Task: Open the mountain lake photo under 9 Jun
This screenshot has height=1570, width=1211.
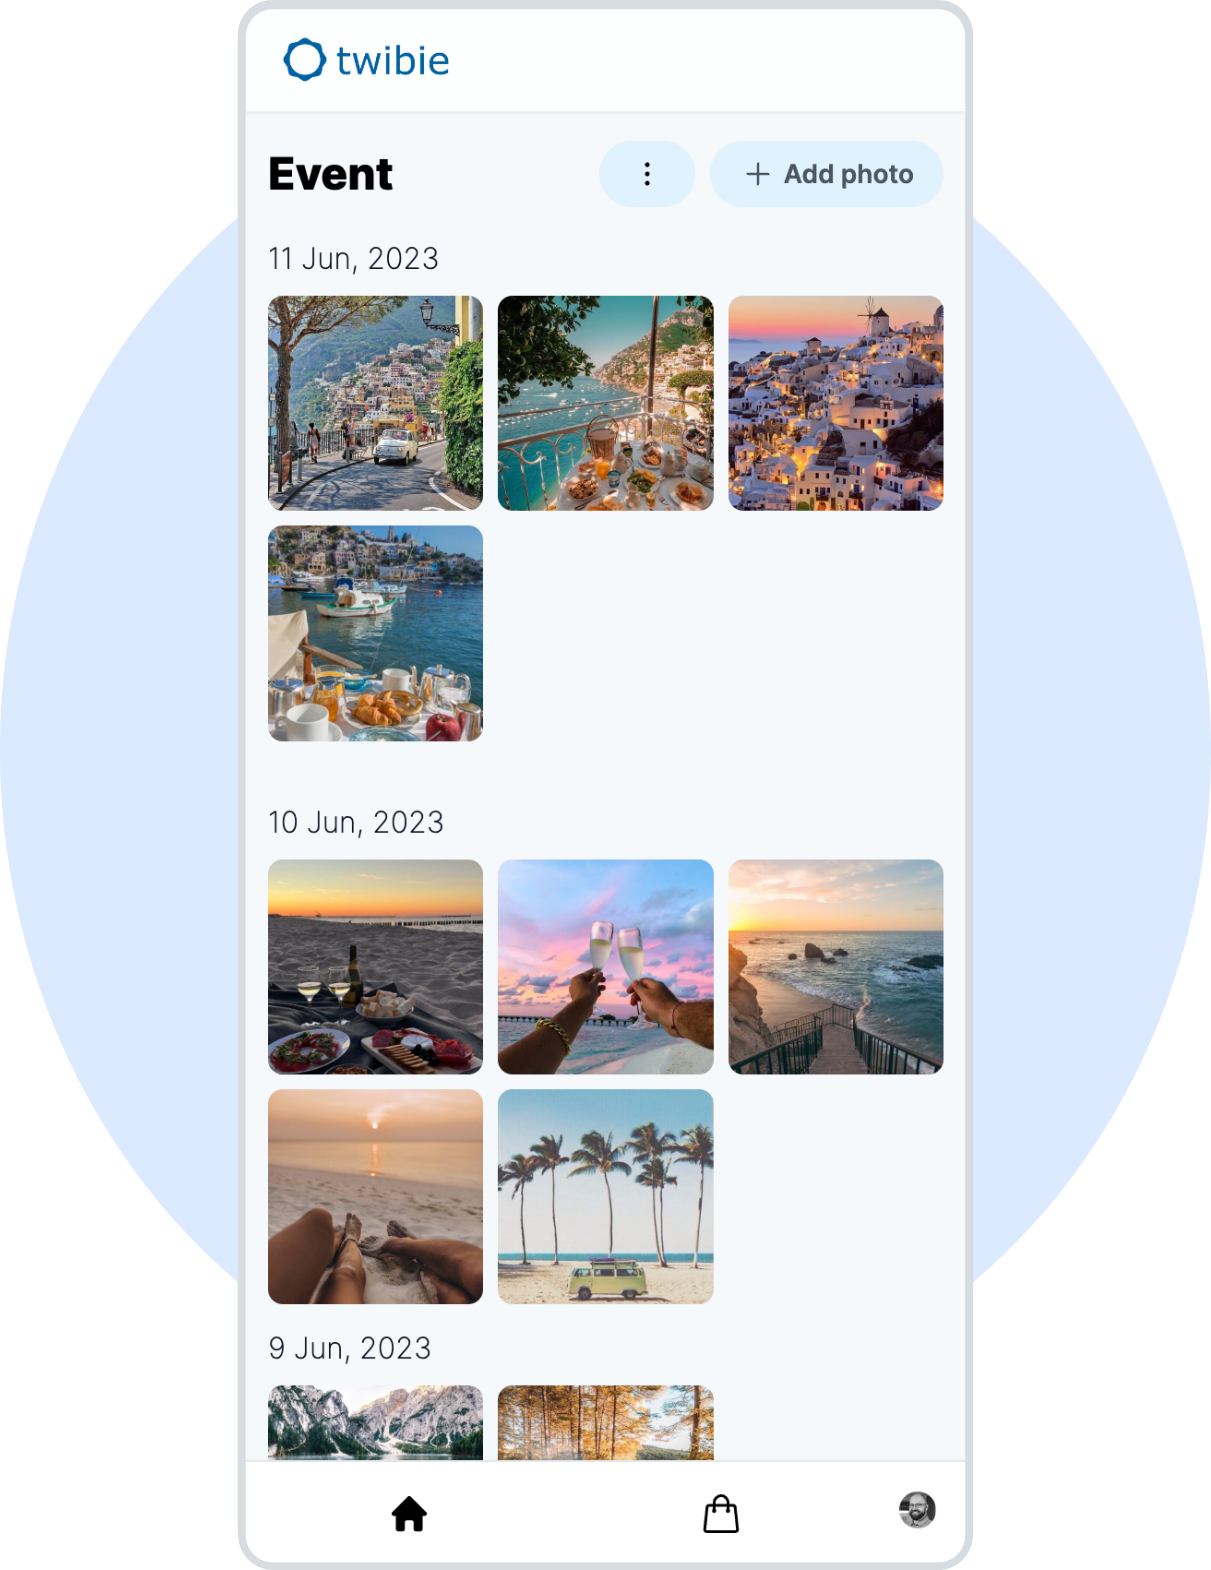Action: point(376,1423)
